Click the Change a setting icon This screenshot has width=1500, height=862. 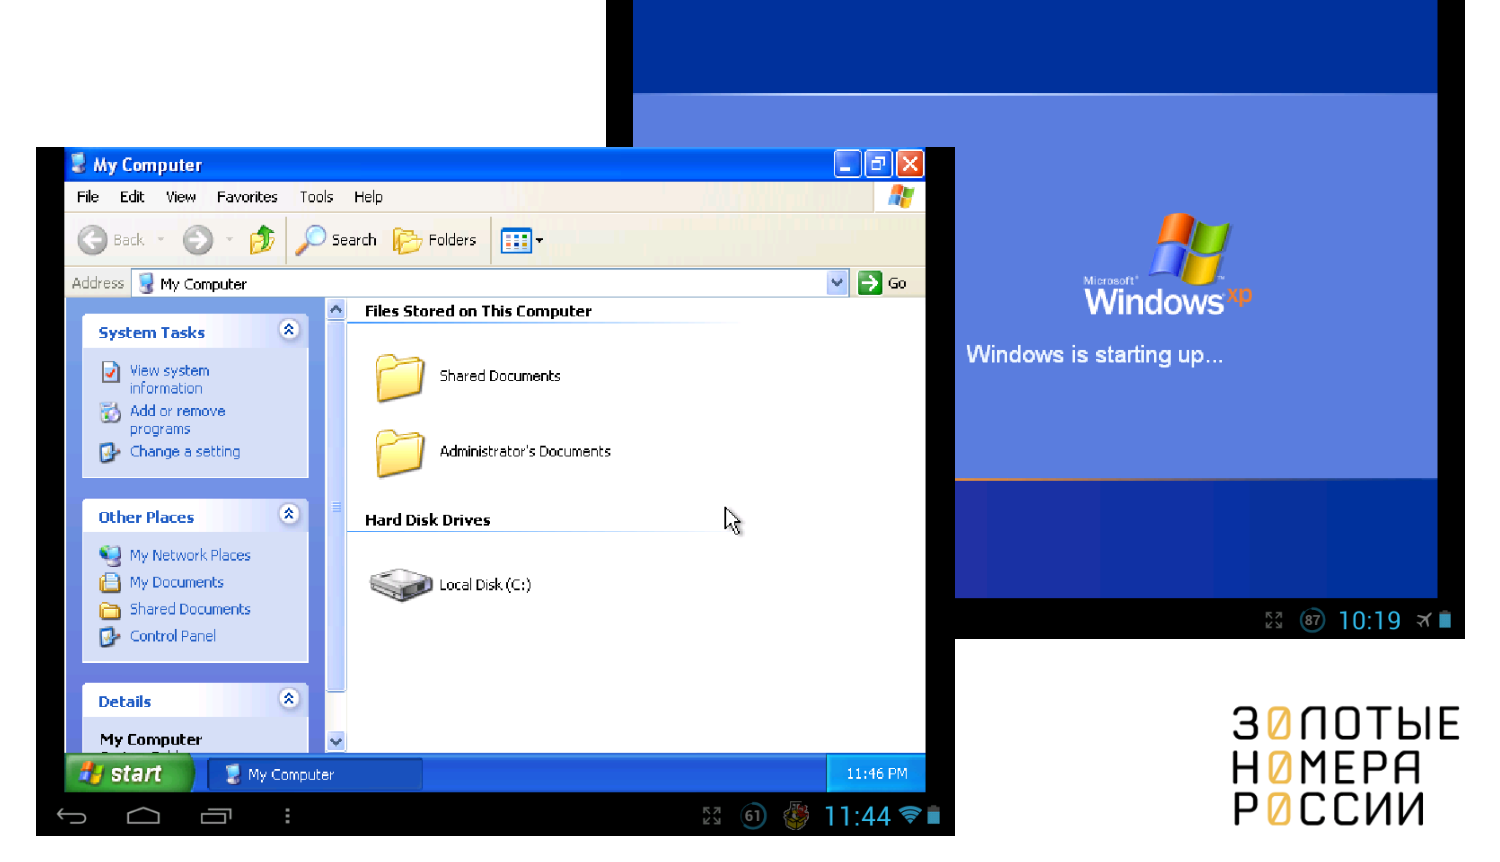pos(110,452)
